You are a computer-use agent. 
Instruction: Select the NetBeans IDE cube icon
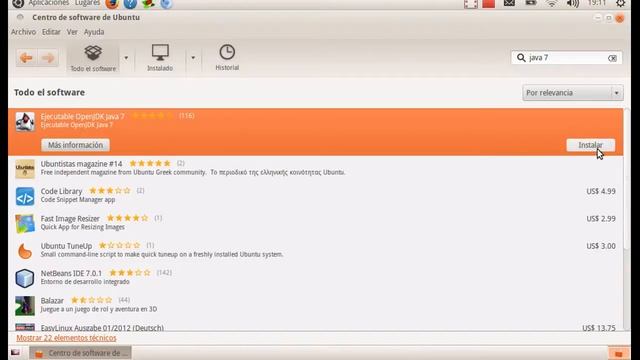25,278
